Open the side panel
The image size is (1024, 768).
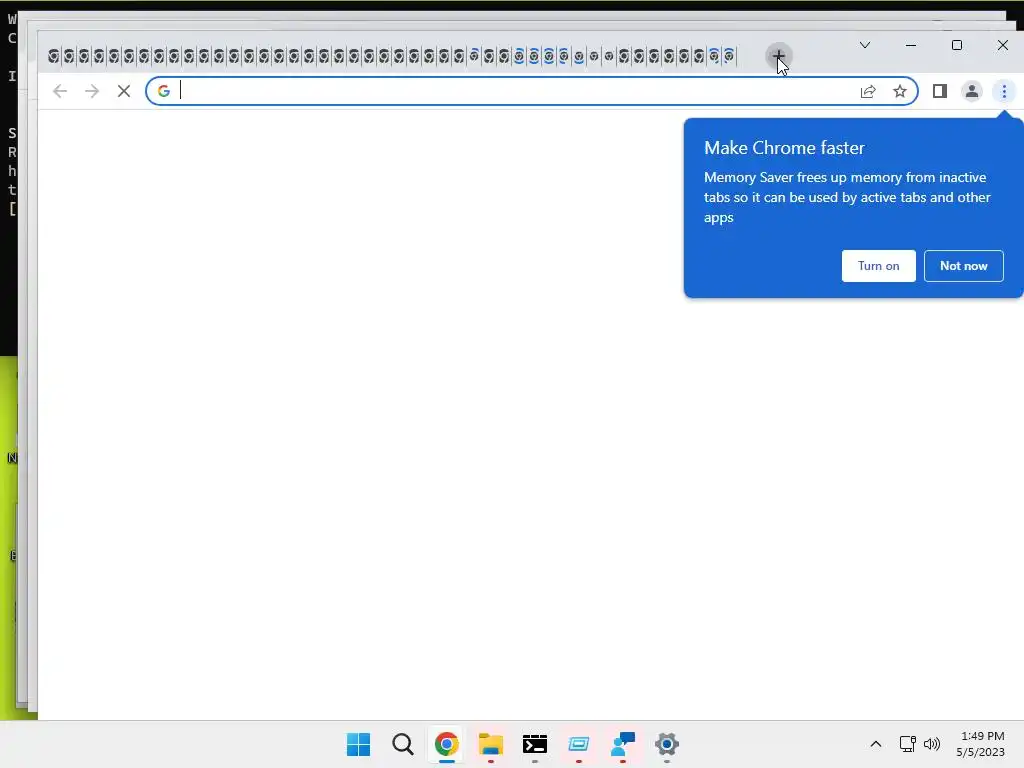click(940, 91)
